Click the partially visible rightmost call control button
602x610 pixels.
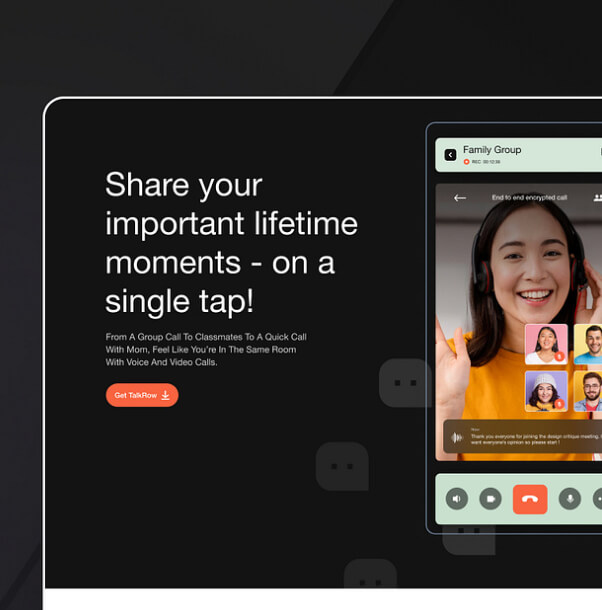598,498
